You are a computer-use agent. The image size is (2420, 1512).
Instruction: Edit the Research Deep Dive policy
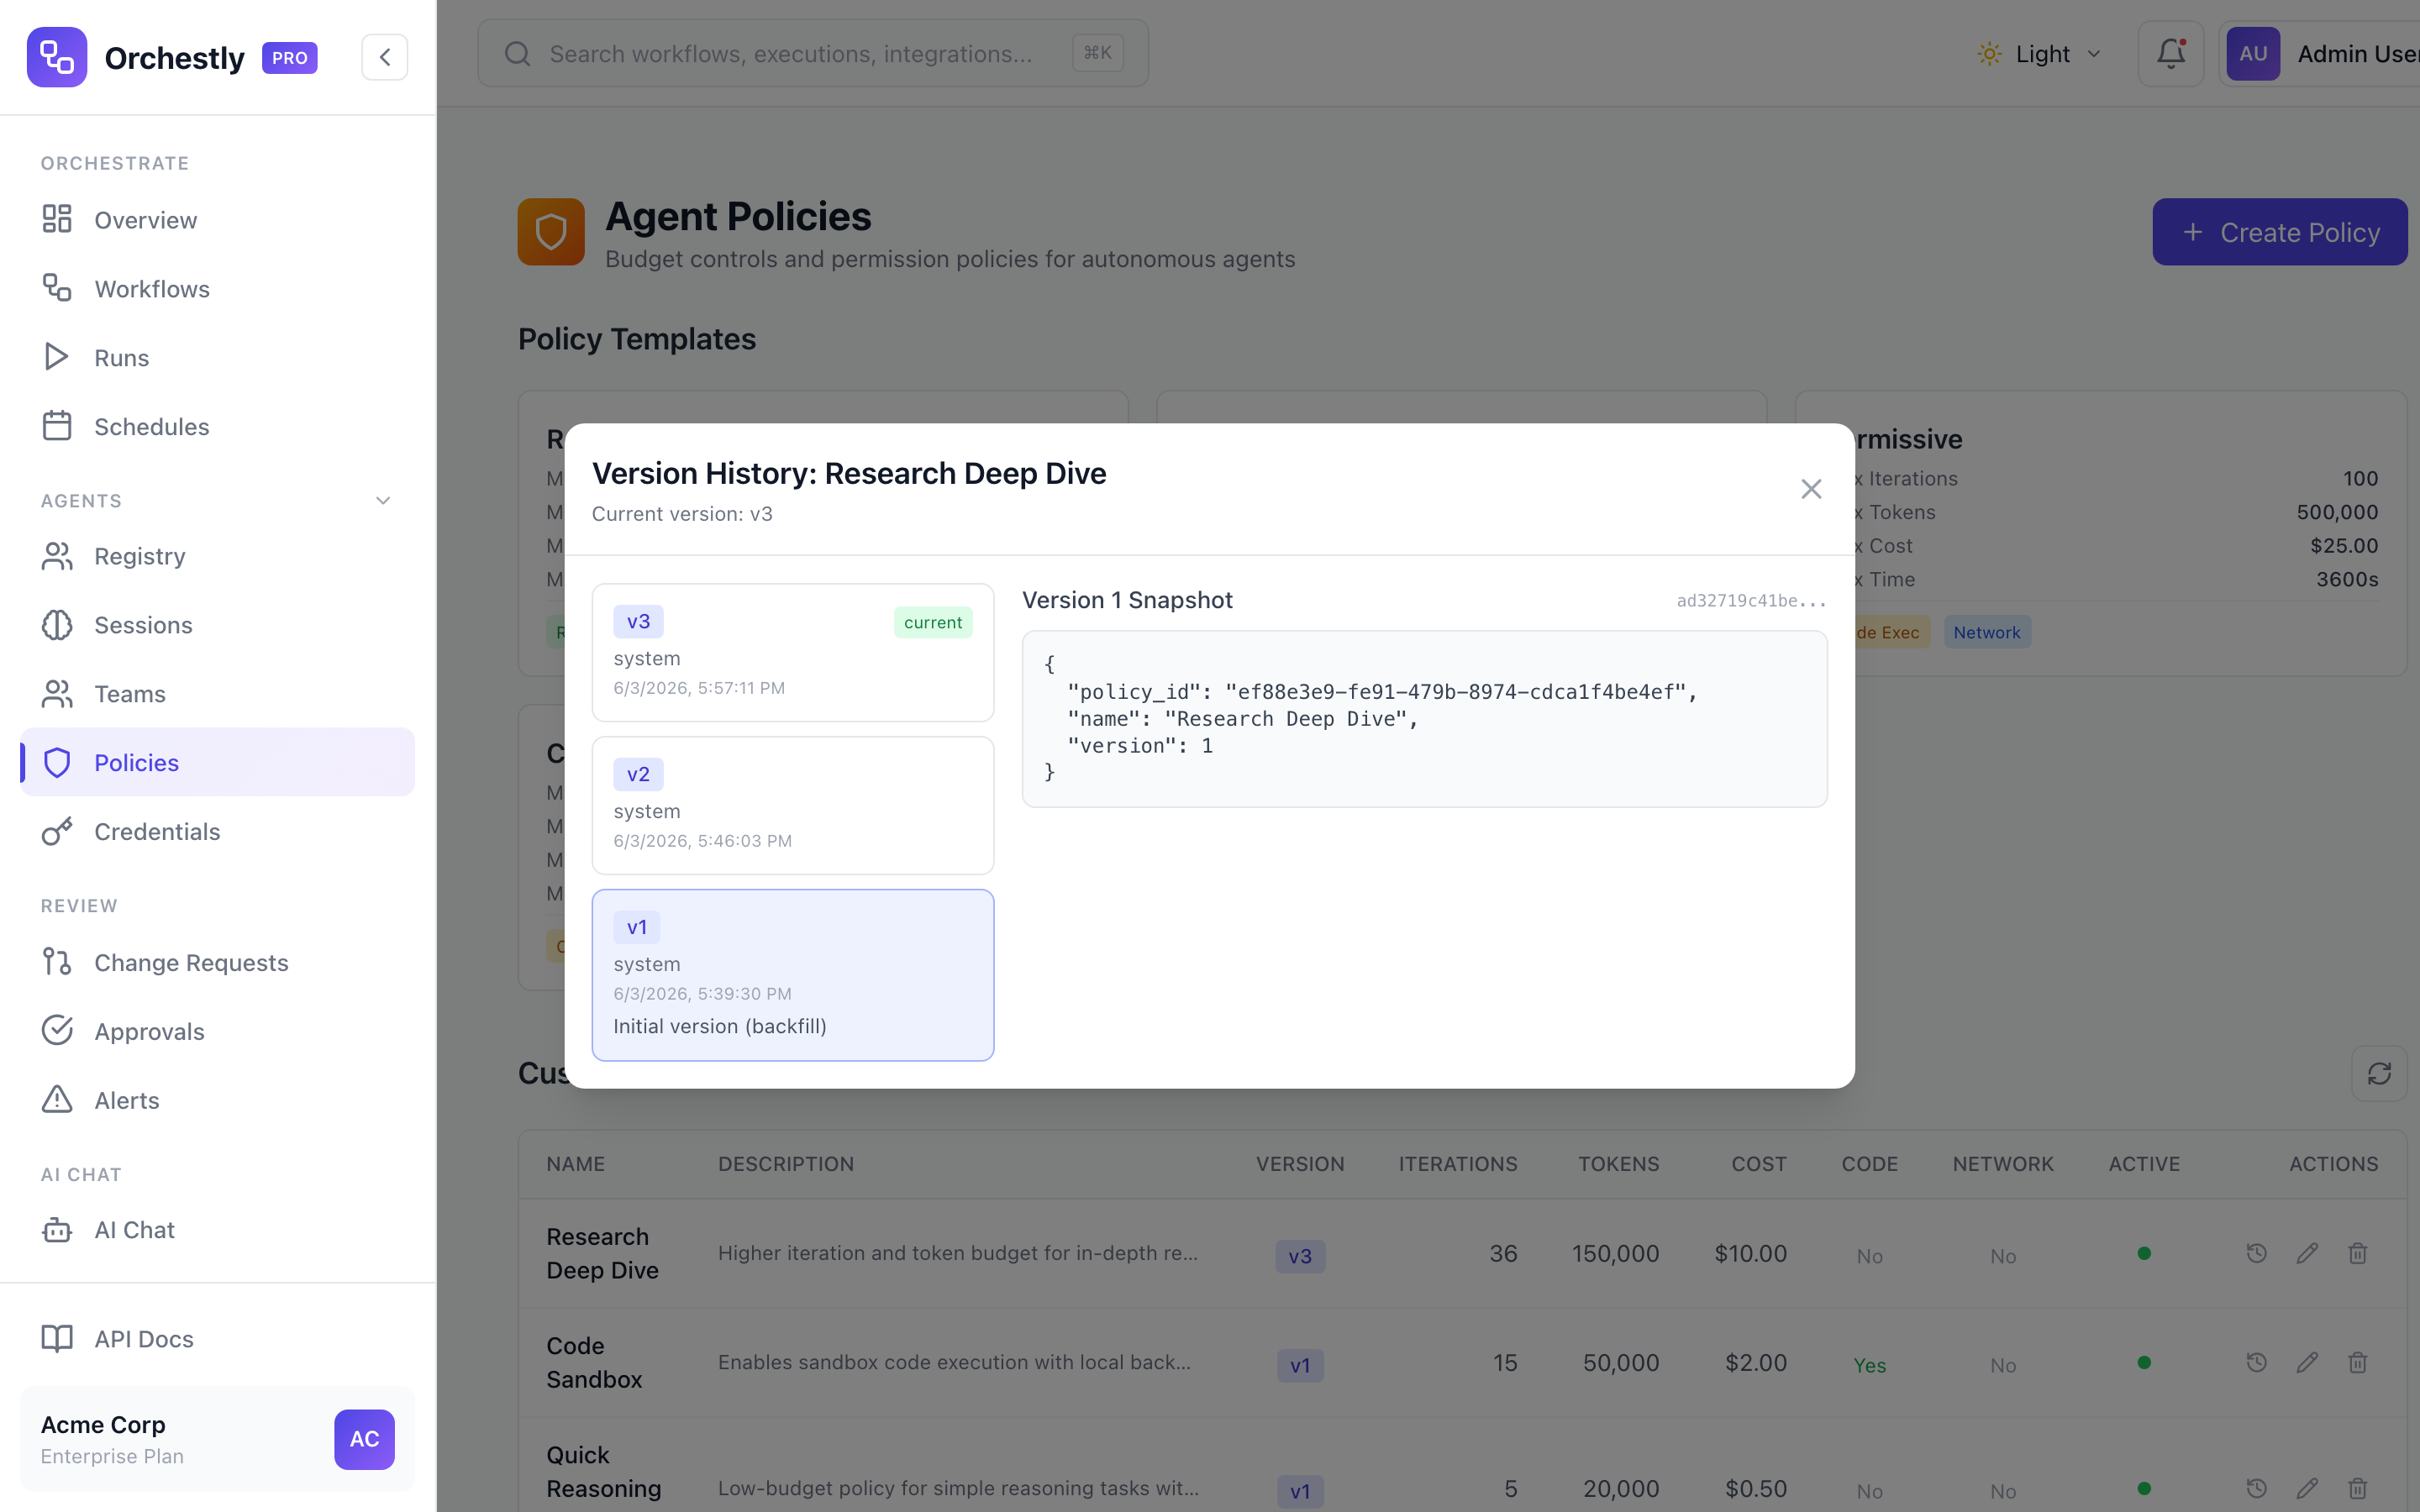pyautogui.click(x=2307, y=1253)
